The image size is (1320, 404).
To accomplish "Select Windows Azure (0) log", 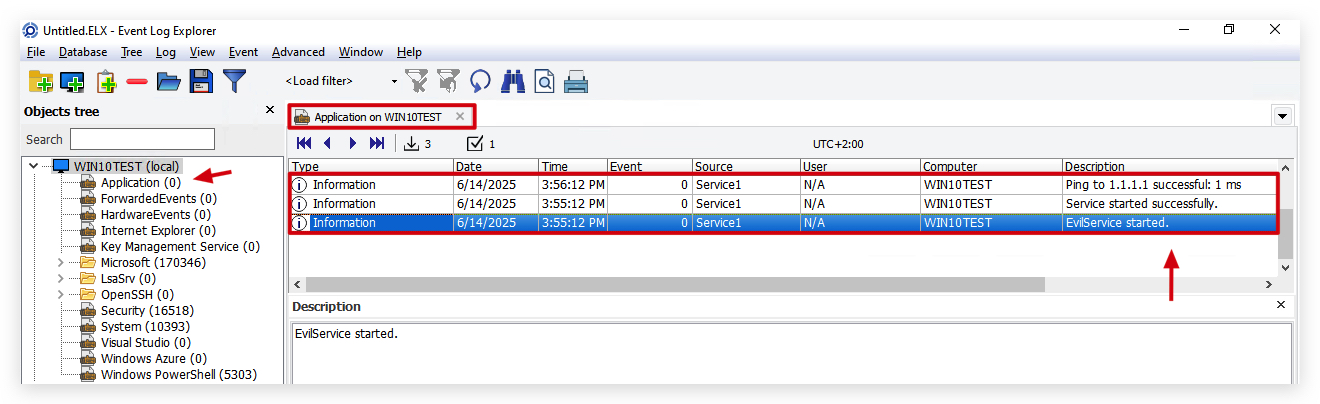I will [154, 358].
